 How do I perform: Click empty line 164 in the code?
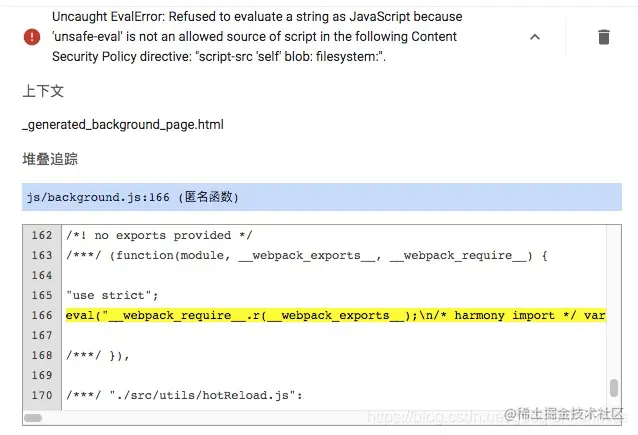click(300, 275)
